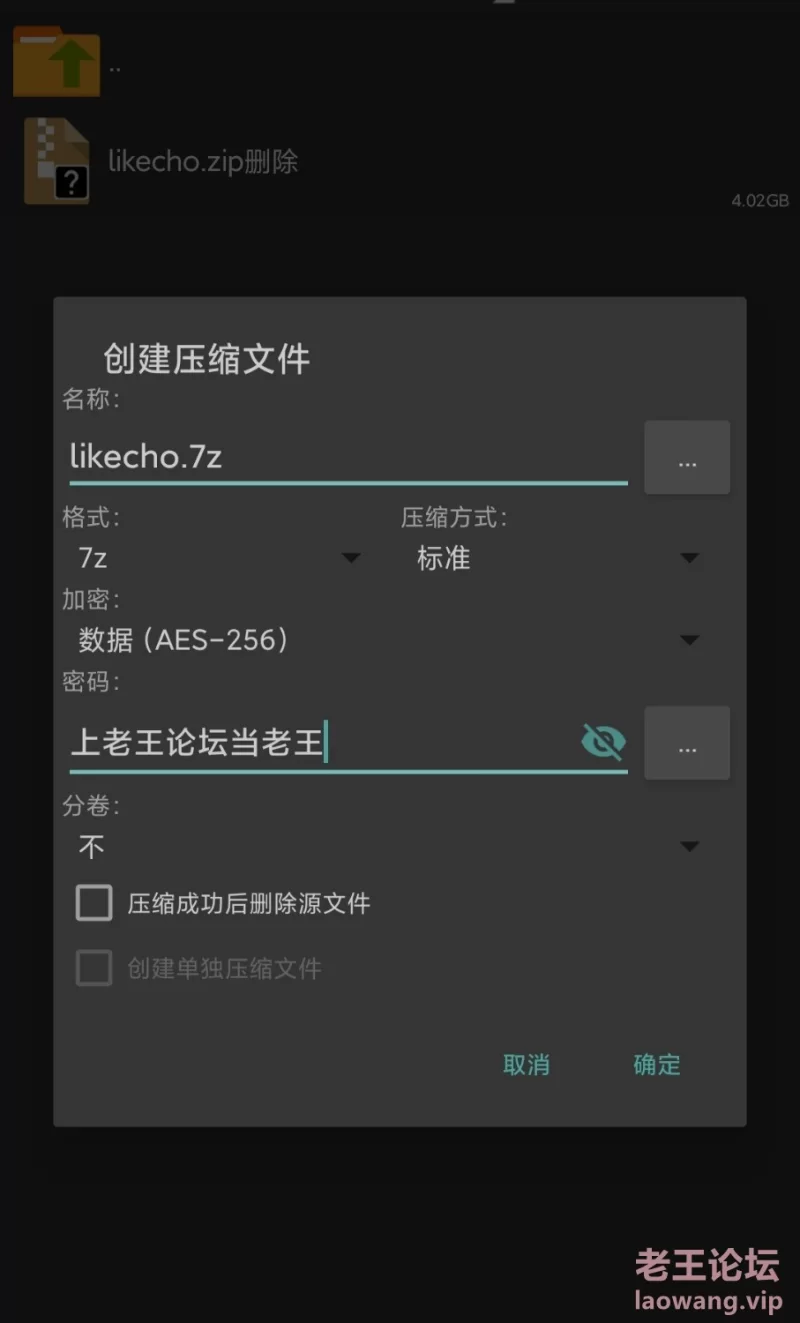Tap 取消 to dismiss the dialog
This screenshot has width=800, height=1323.
[527, 1065]
